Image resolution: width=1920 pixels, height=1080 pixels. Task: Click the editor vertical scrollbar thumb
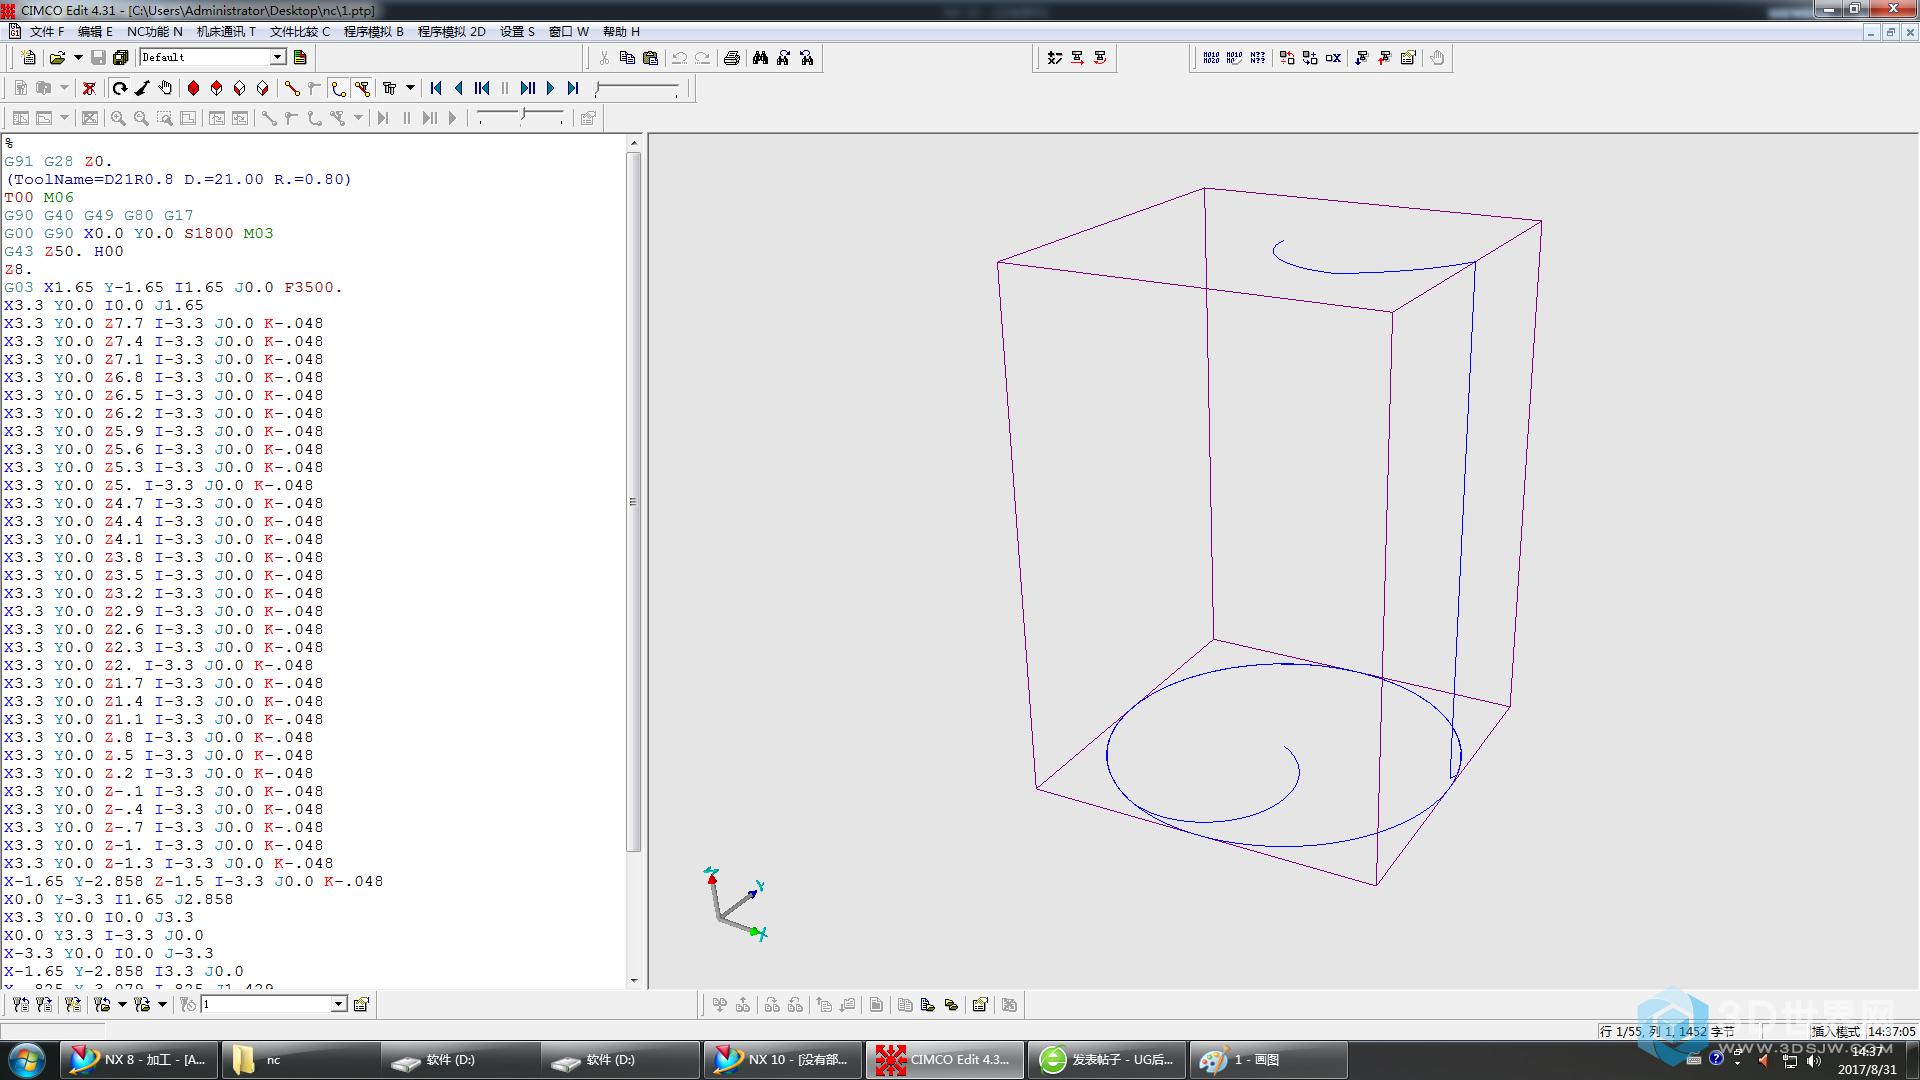(633, 502)
